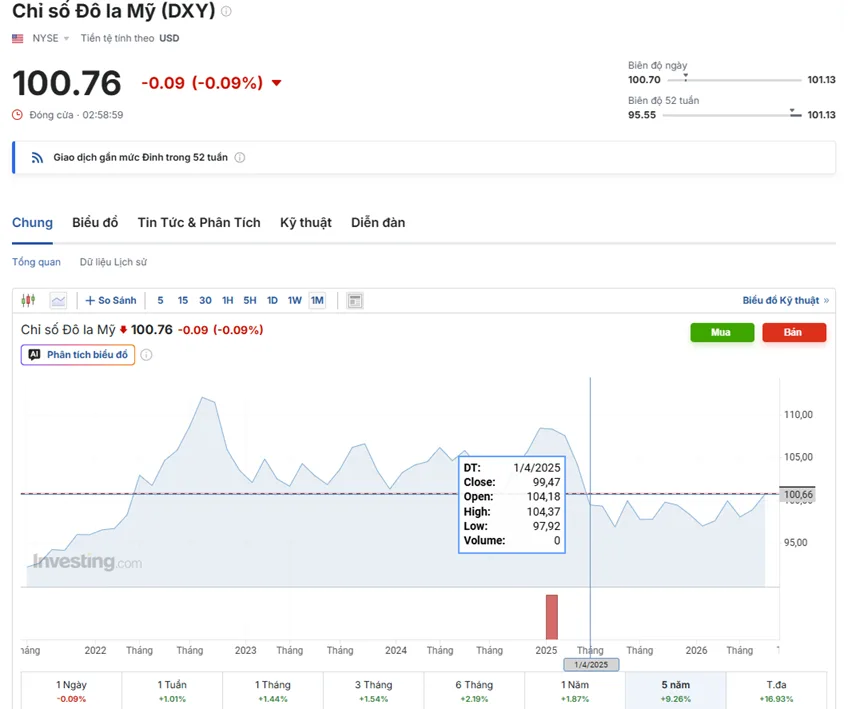Click the Biên độ 52 tuần range slider
The width and height of the screenshot is (848, 709).
click(x=732, y=114)
